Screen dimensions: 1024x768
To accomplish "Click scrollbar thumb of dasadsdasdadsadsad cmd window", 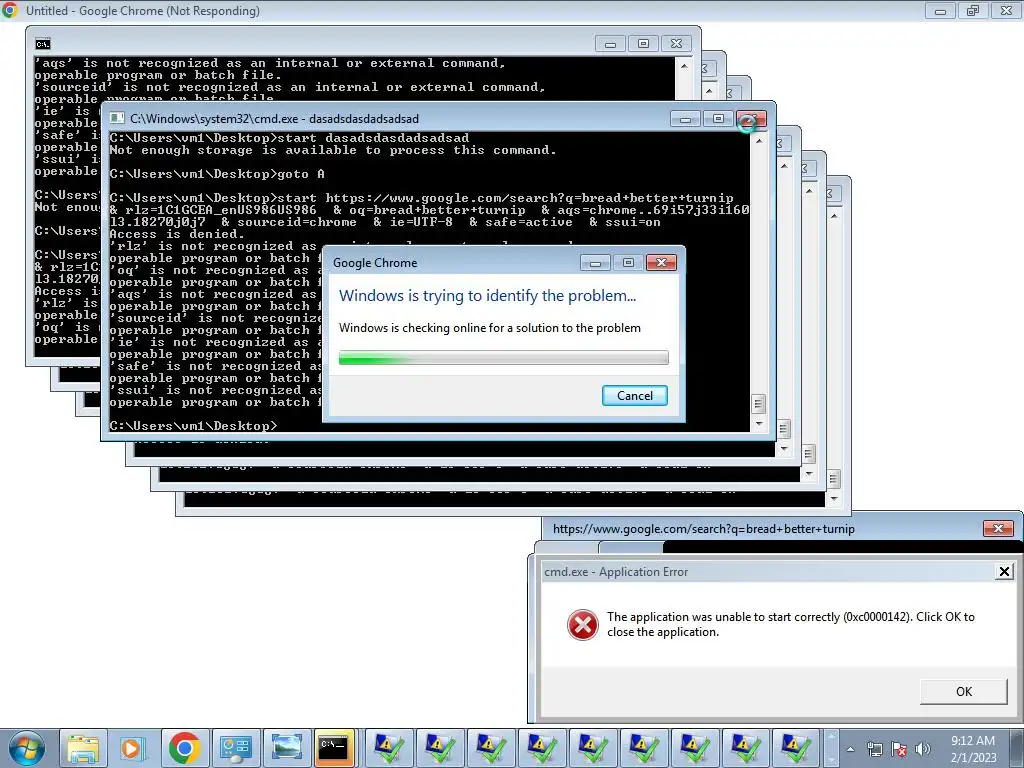I will tap(758, 404).
